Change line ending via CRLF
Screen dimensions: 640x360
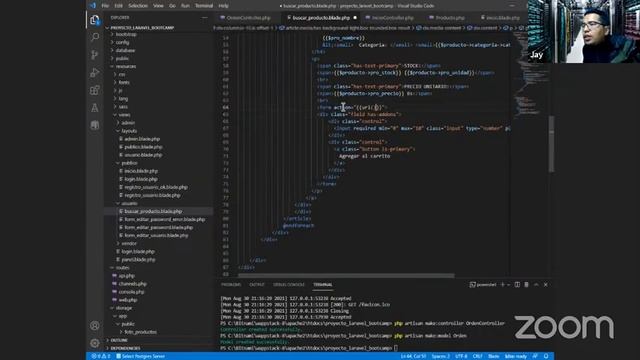478,356
